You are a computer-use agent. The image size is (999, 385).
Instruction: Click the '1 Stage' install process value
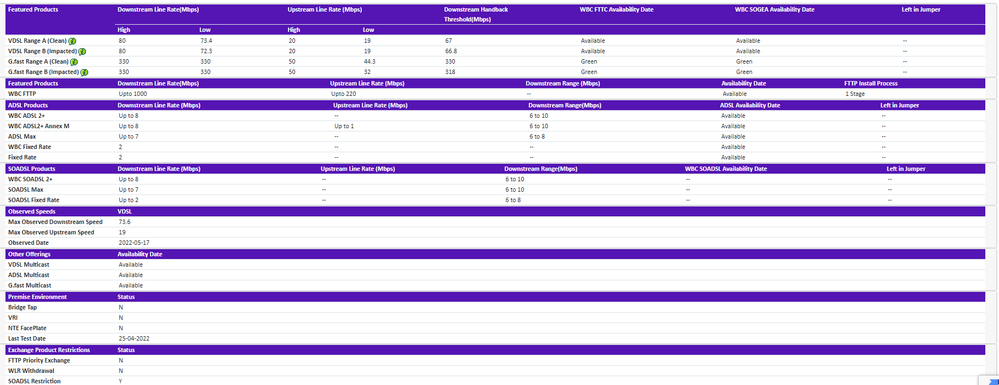(x=854, y=94)
